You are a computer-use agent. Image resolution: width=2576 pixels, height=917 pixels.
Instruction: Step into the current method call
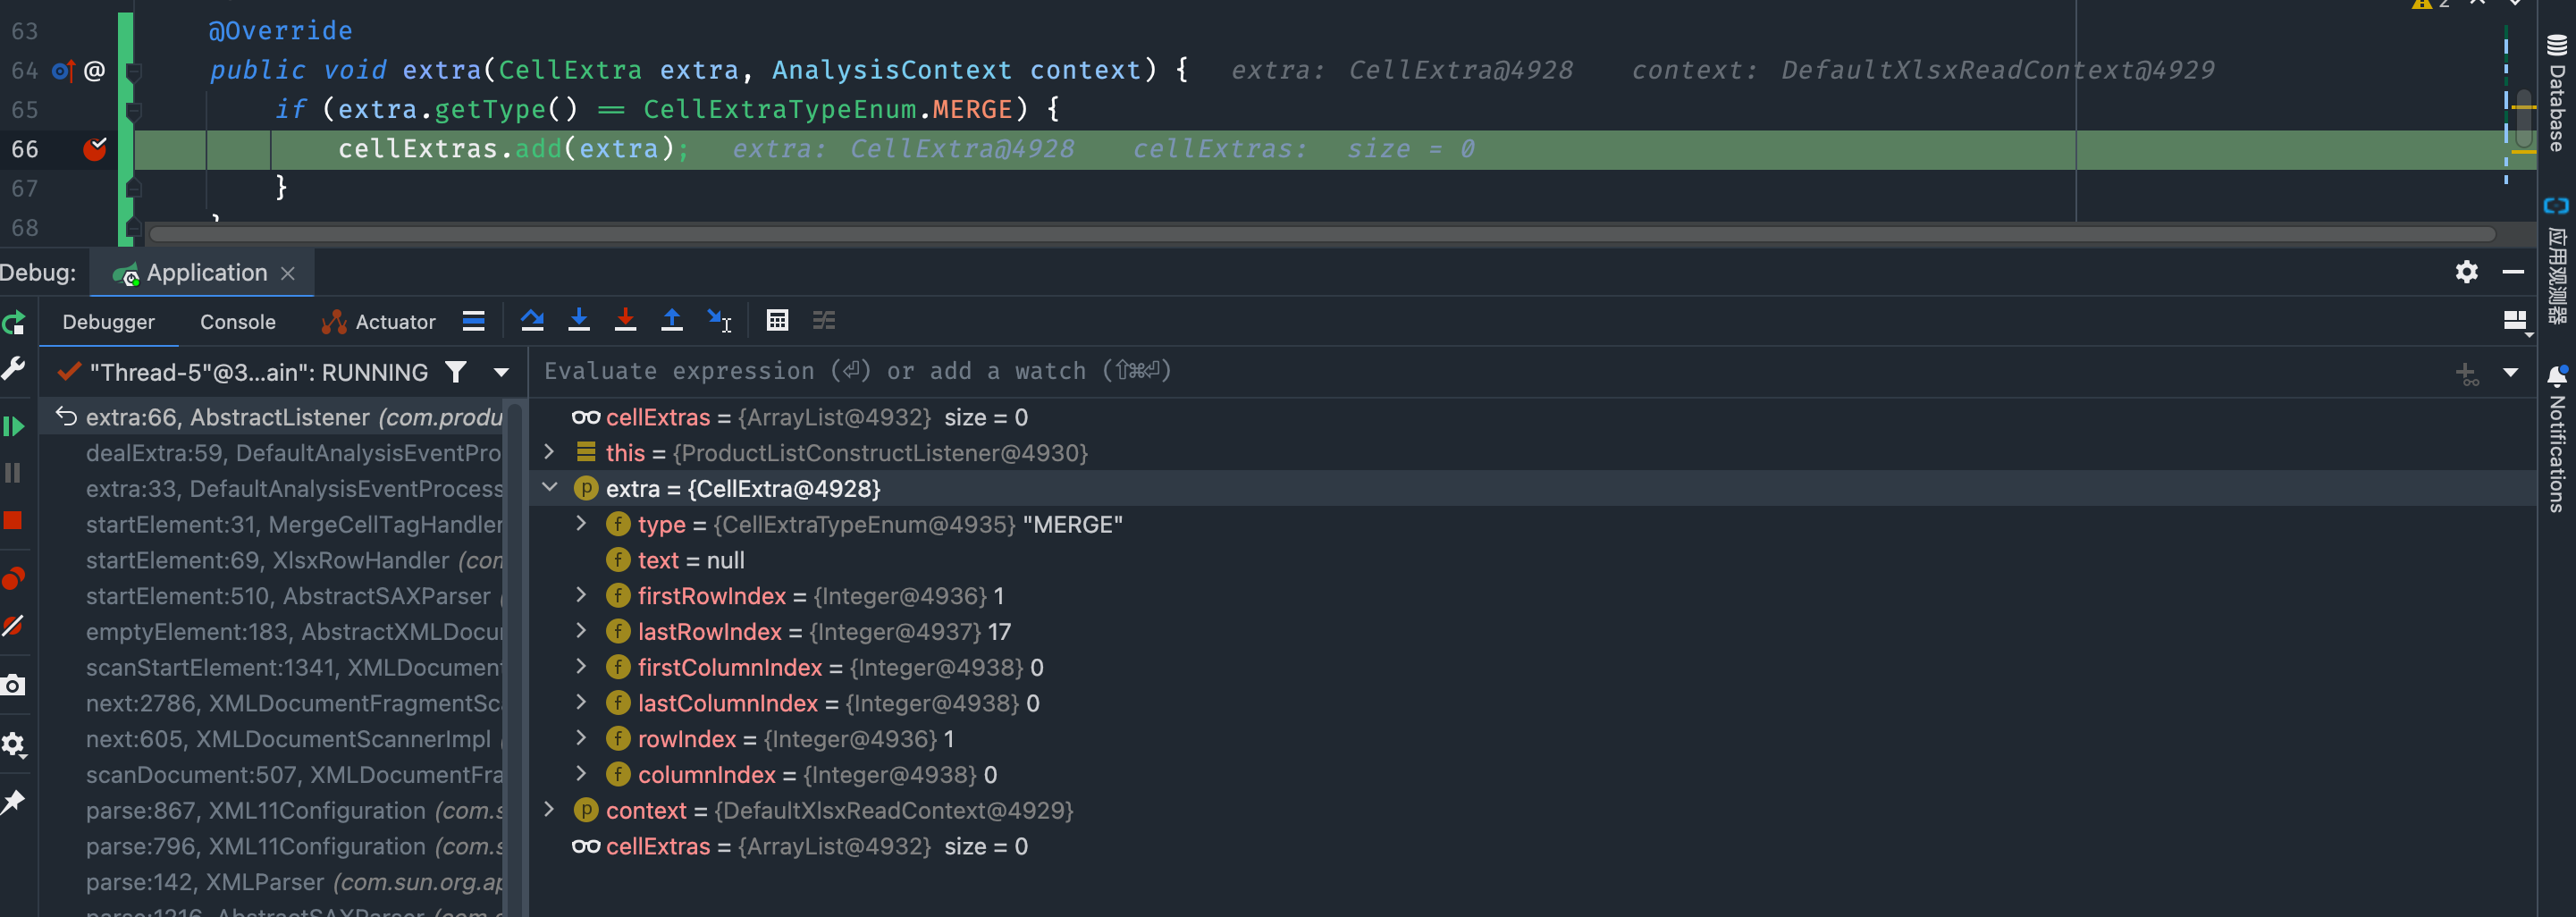pos(579,320)
